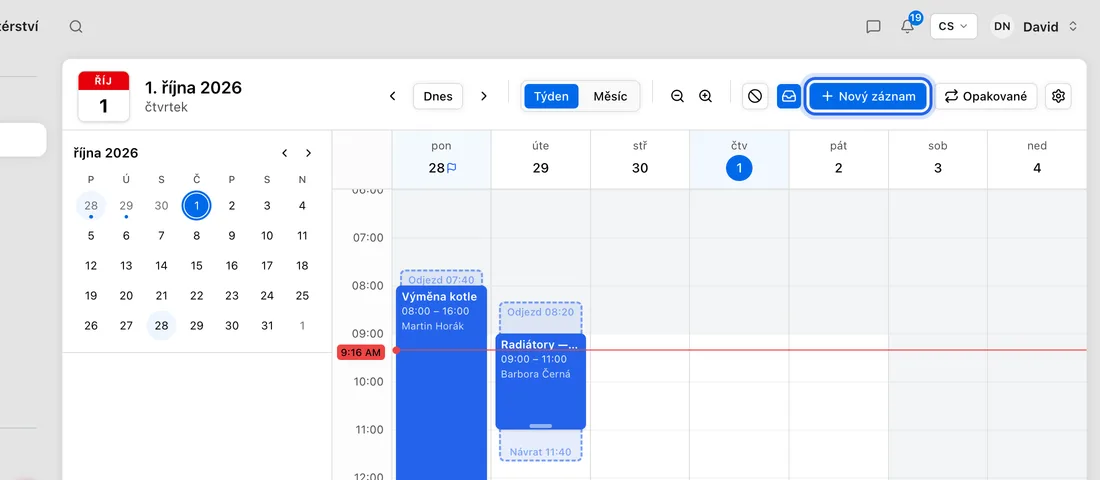
Task: Click the Návrat 11:40 travel block
Action: click(x=540, y=445)
